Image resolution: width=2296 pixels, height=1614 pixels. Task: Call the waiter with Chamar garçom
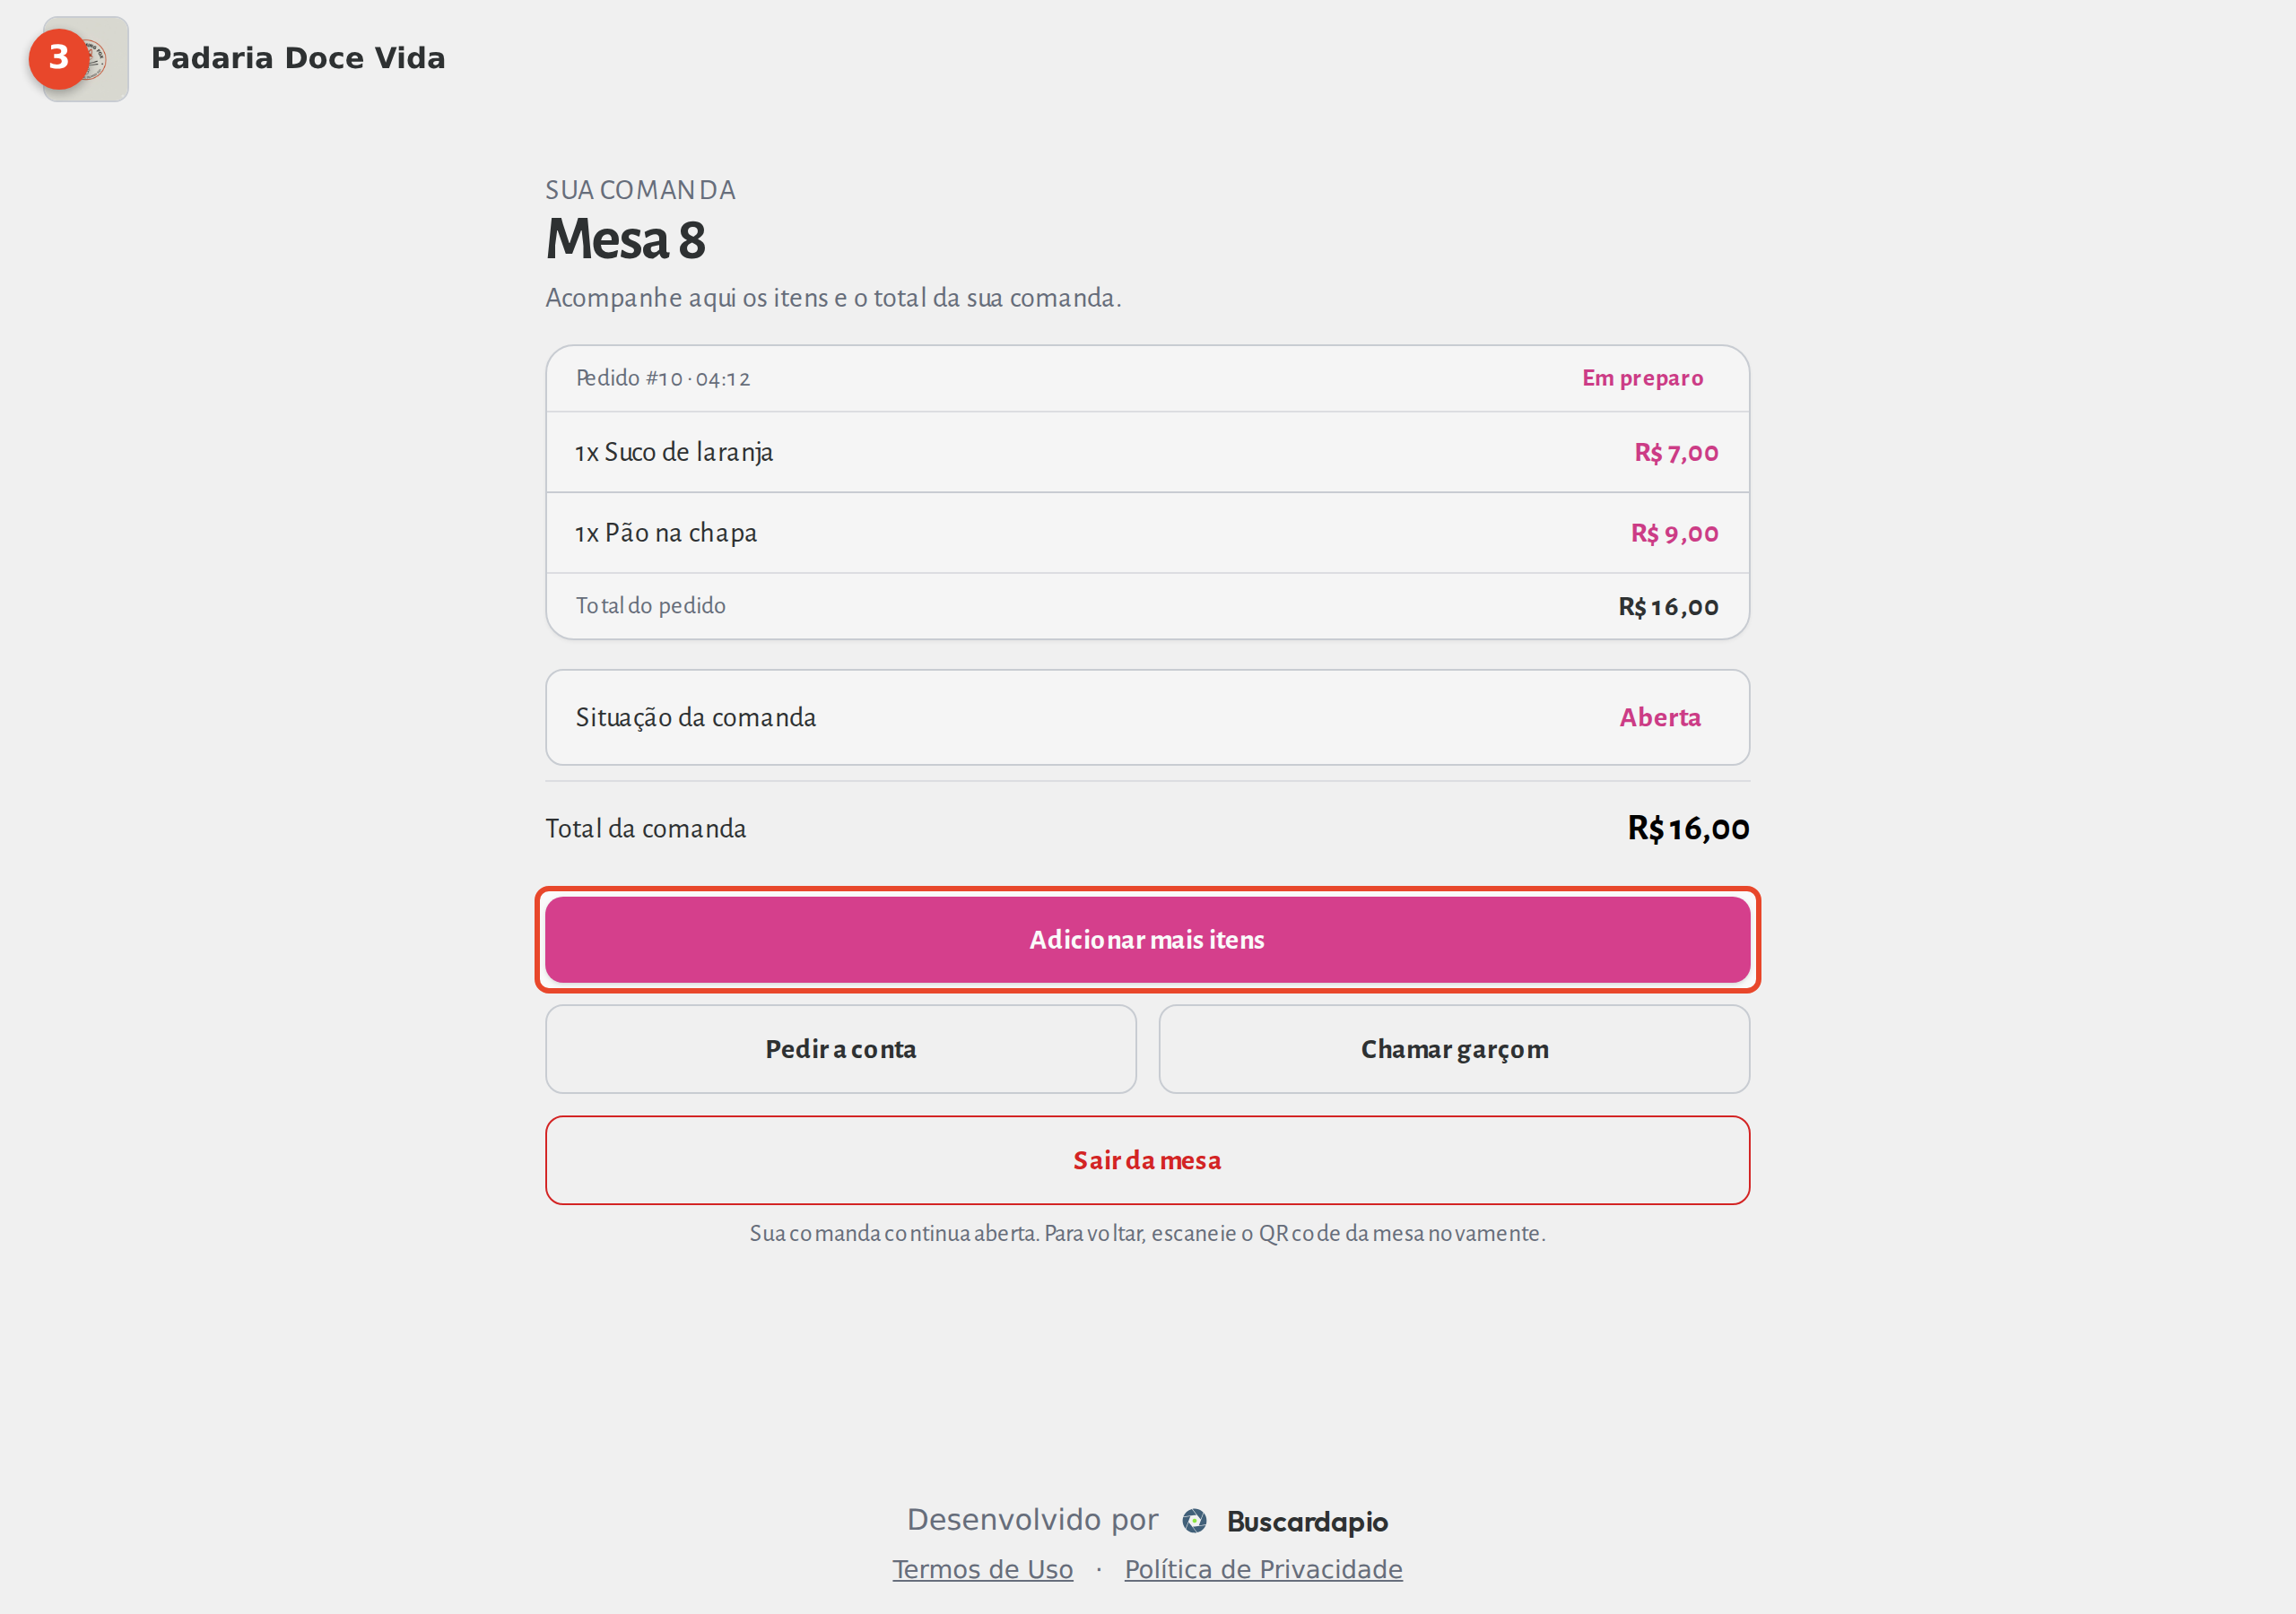pos(1454,1049)
